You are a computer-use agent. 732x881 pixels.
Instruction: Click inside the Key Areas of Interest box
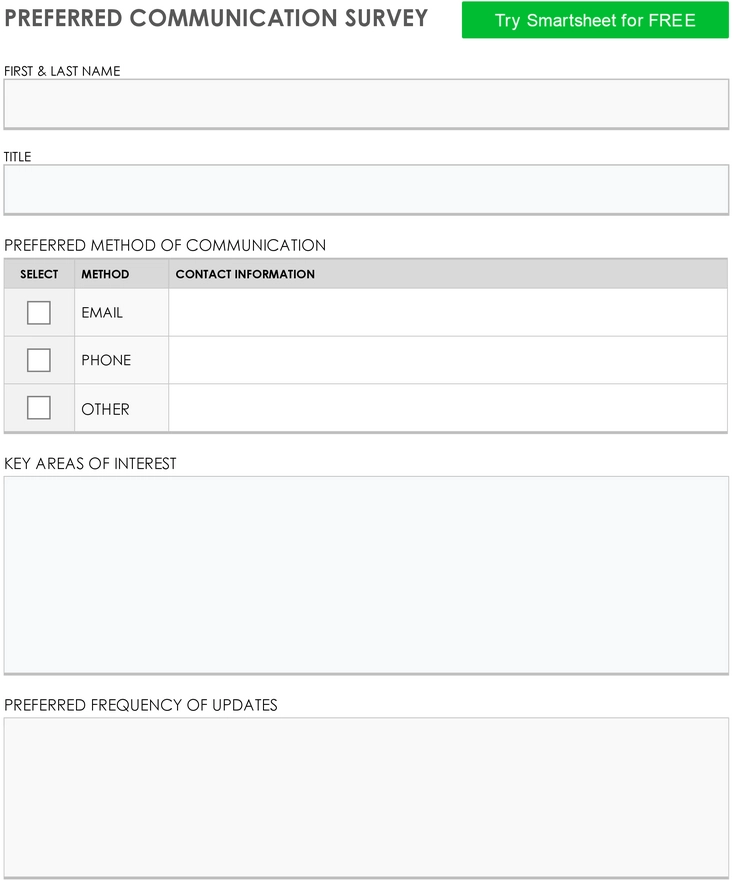(x=366, y=575)
